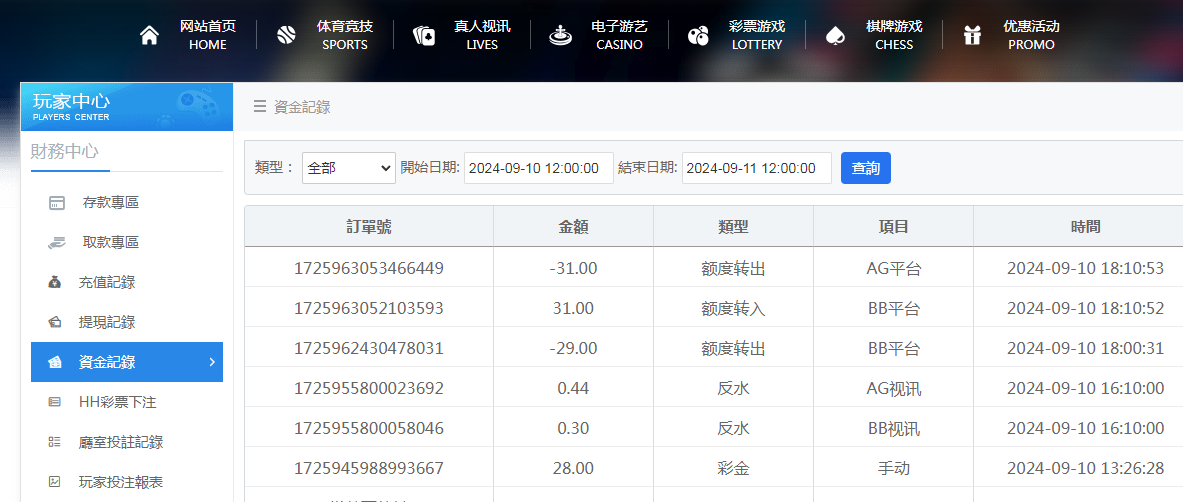Click the hamburger icon beside 資金記錄

tap(260, 107)
